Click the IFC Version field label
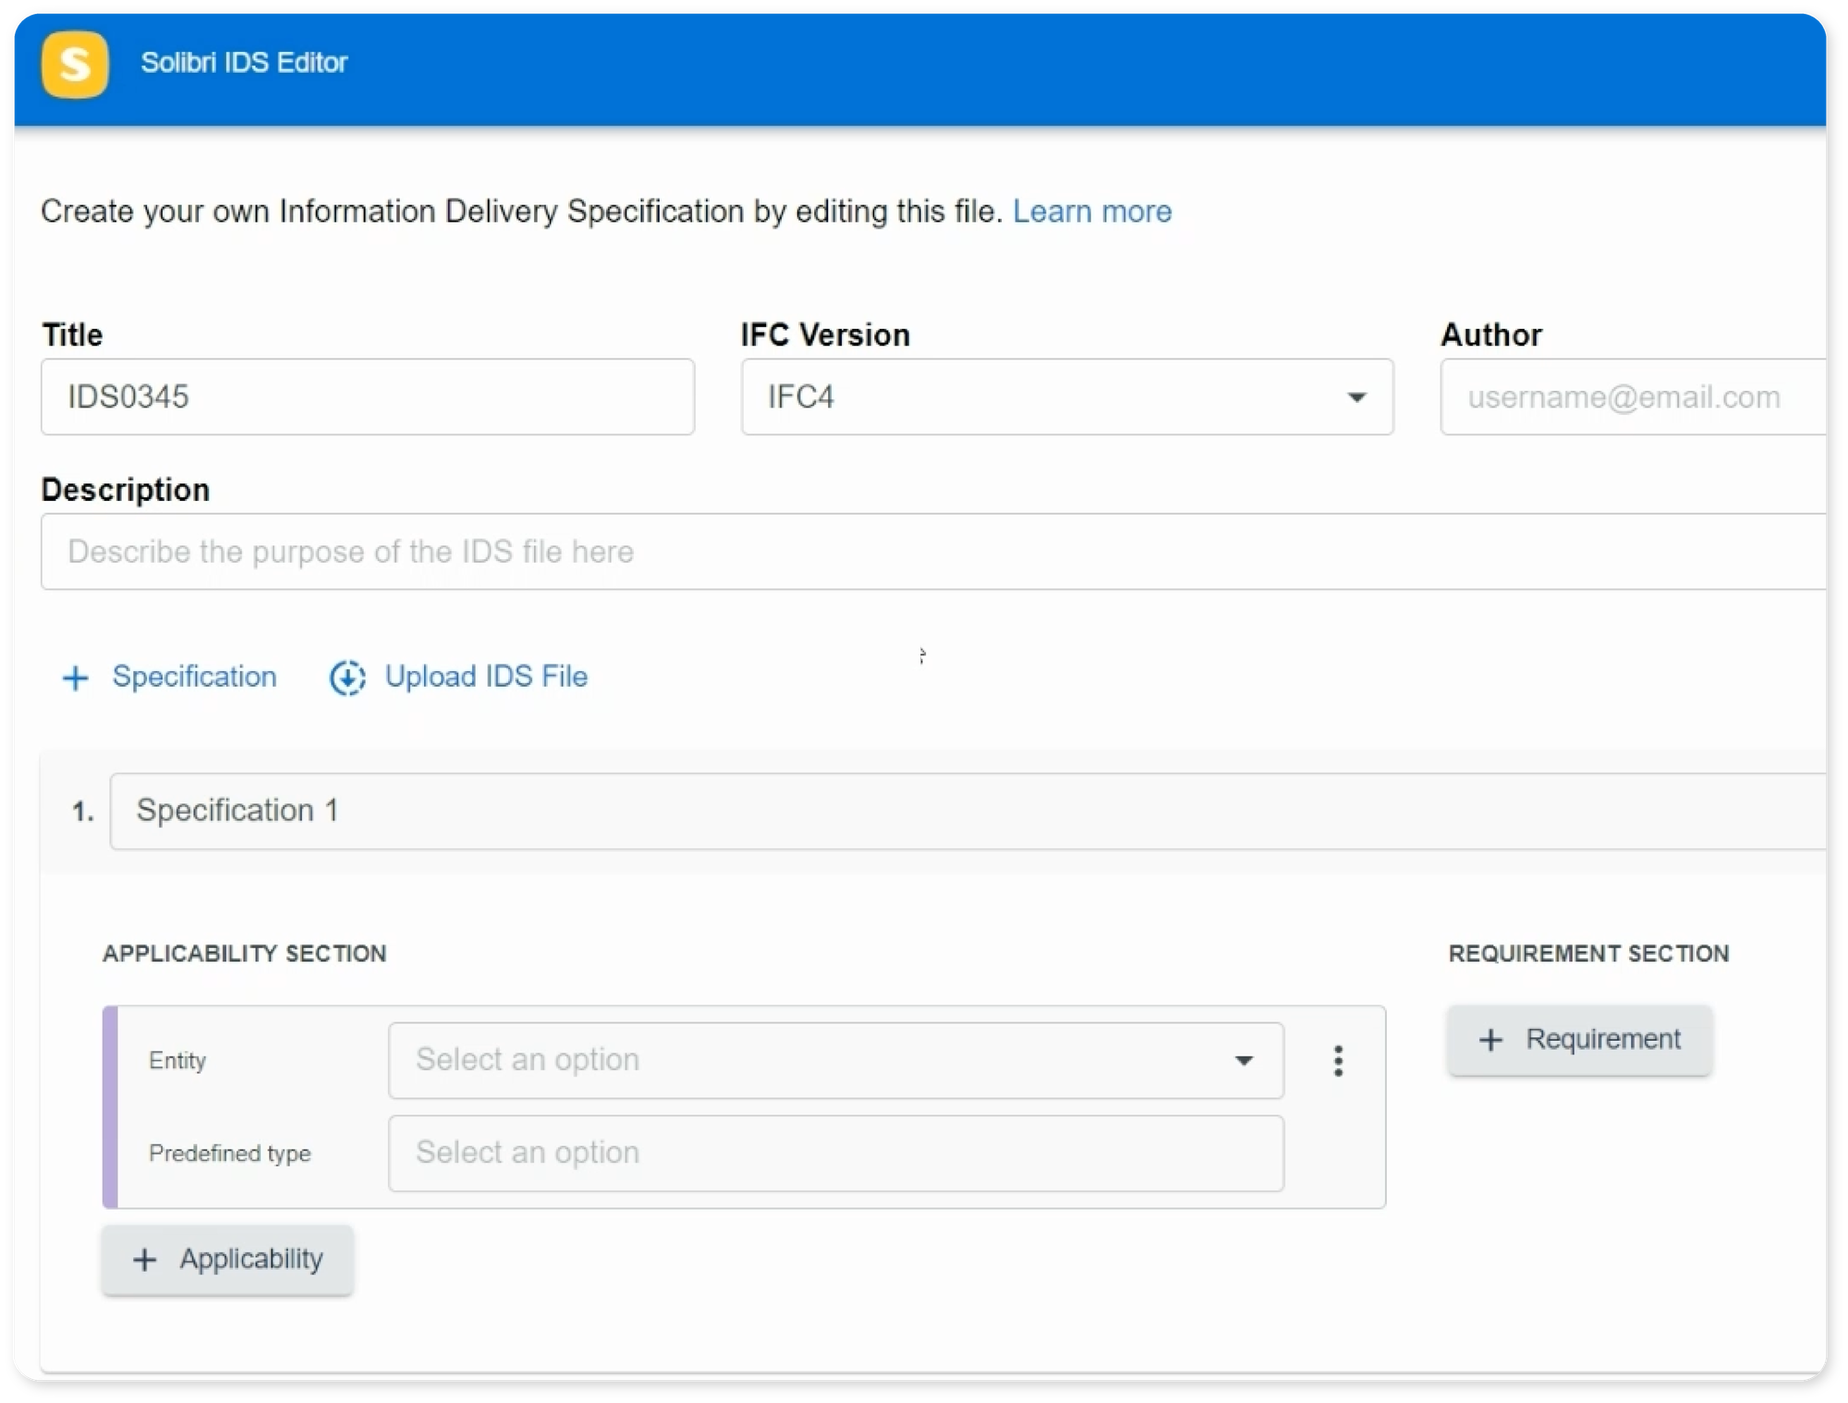This screenshot has height=1403, width=1848. (x=825, y=335)
